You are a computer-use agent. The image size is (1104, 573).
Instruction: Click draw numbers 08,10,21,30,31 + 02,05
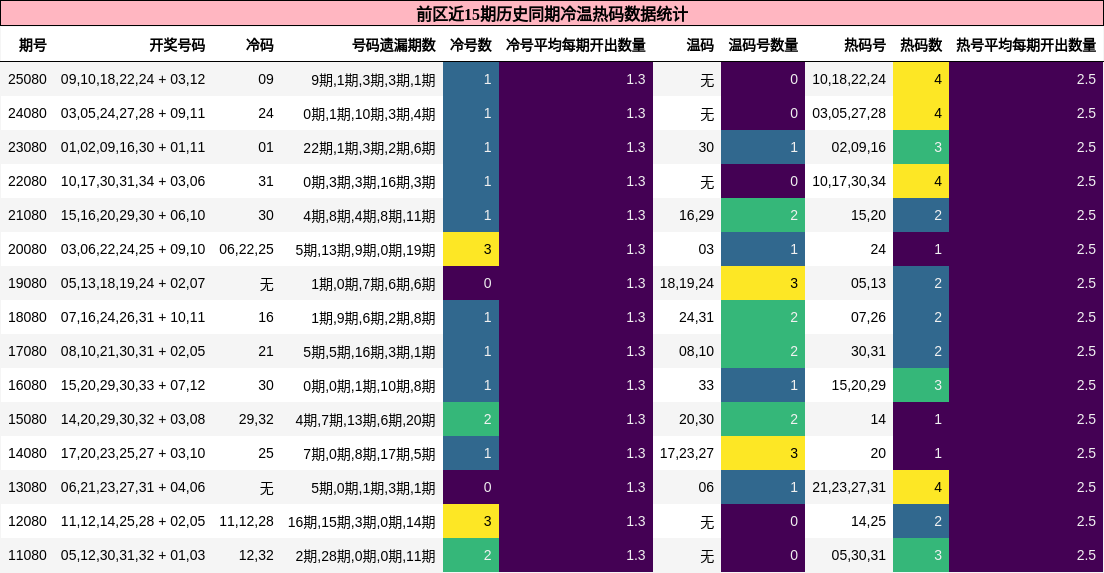point(133,351)
